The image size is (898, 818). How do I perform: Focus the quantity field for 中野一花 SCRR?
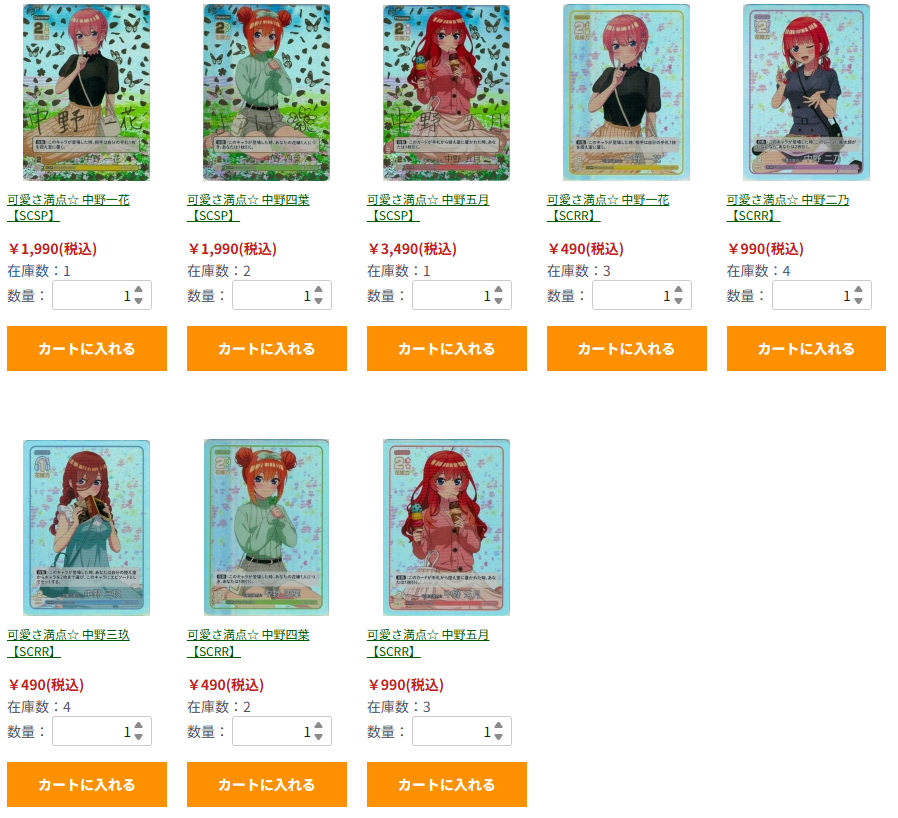[x=641, y=296]
